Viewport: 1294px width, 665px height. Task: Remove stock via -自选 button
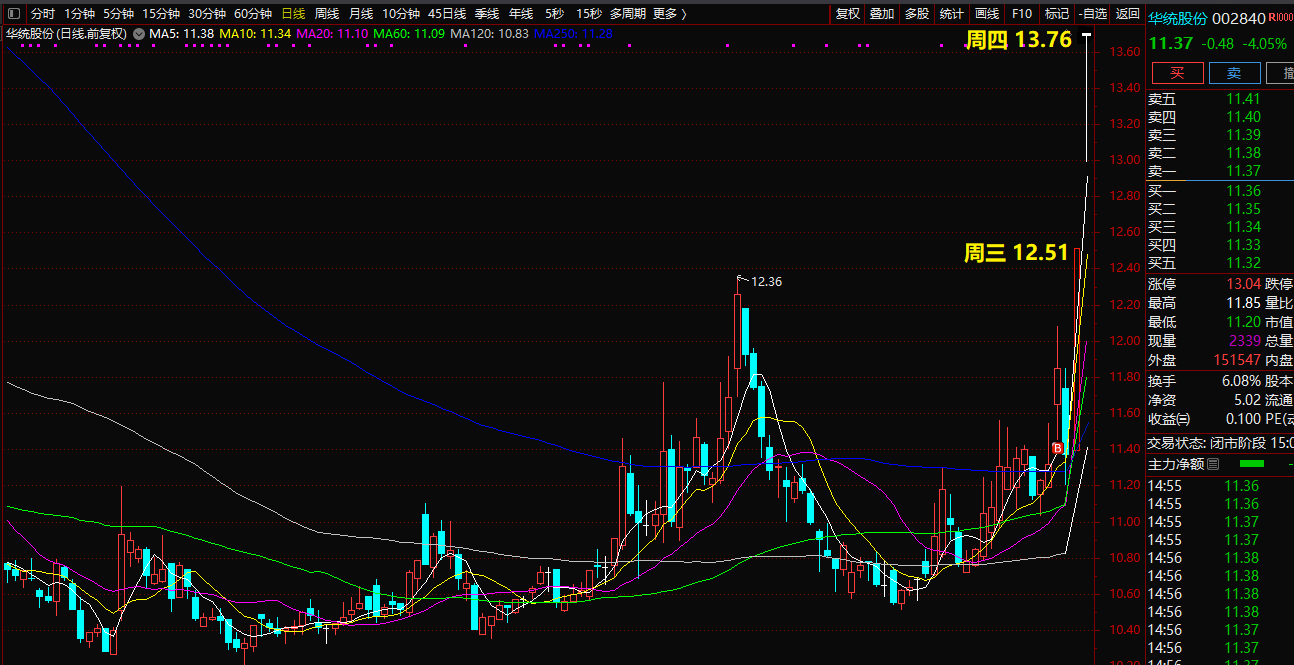click(x=1093, y=14)
